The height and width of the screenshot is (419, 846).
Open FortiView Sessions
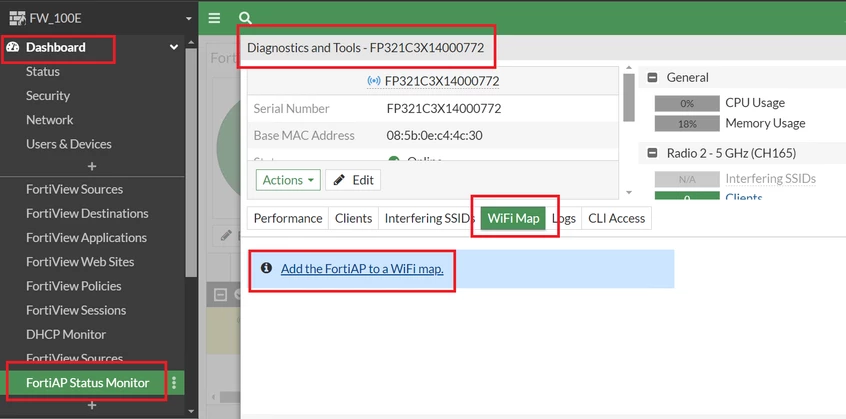(76, 311)
